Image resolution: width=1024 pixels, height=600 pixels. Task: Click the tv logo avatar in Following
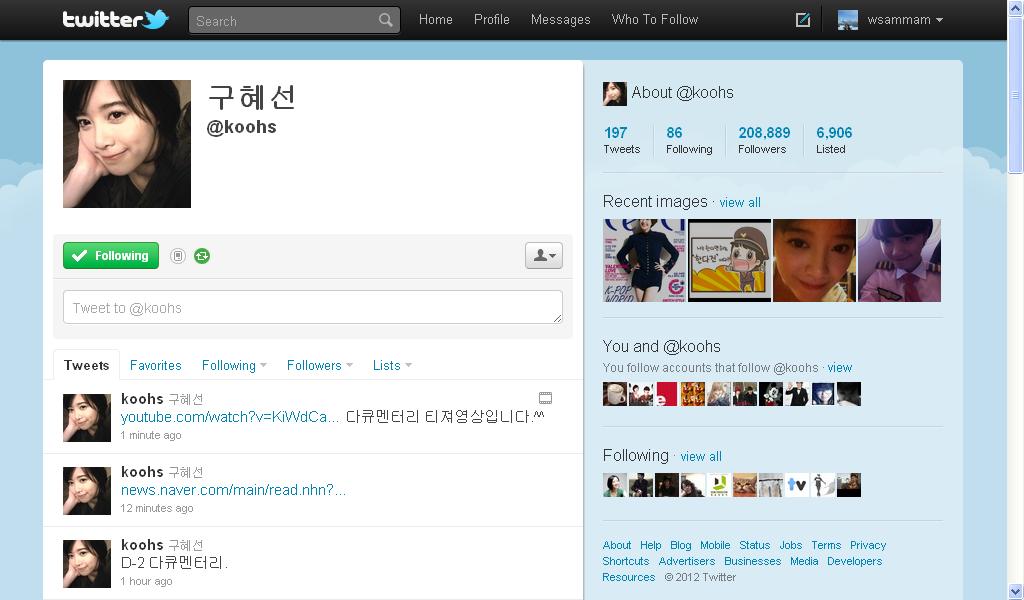click(797, 485)
